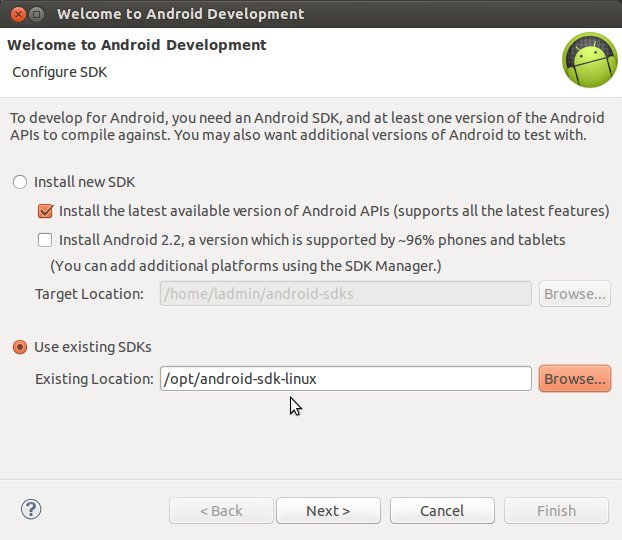This screenshot has width=622, height=540.
Task: Uncheck Install the latest available Android APIs
Action: pyautogui.click(x=45, y=211)
